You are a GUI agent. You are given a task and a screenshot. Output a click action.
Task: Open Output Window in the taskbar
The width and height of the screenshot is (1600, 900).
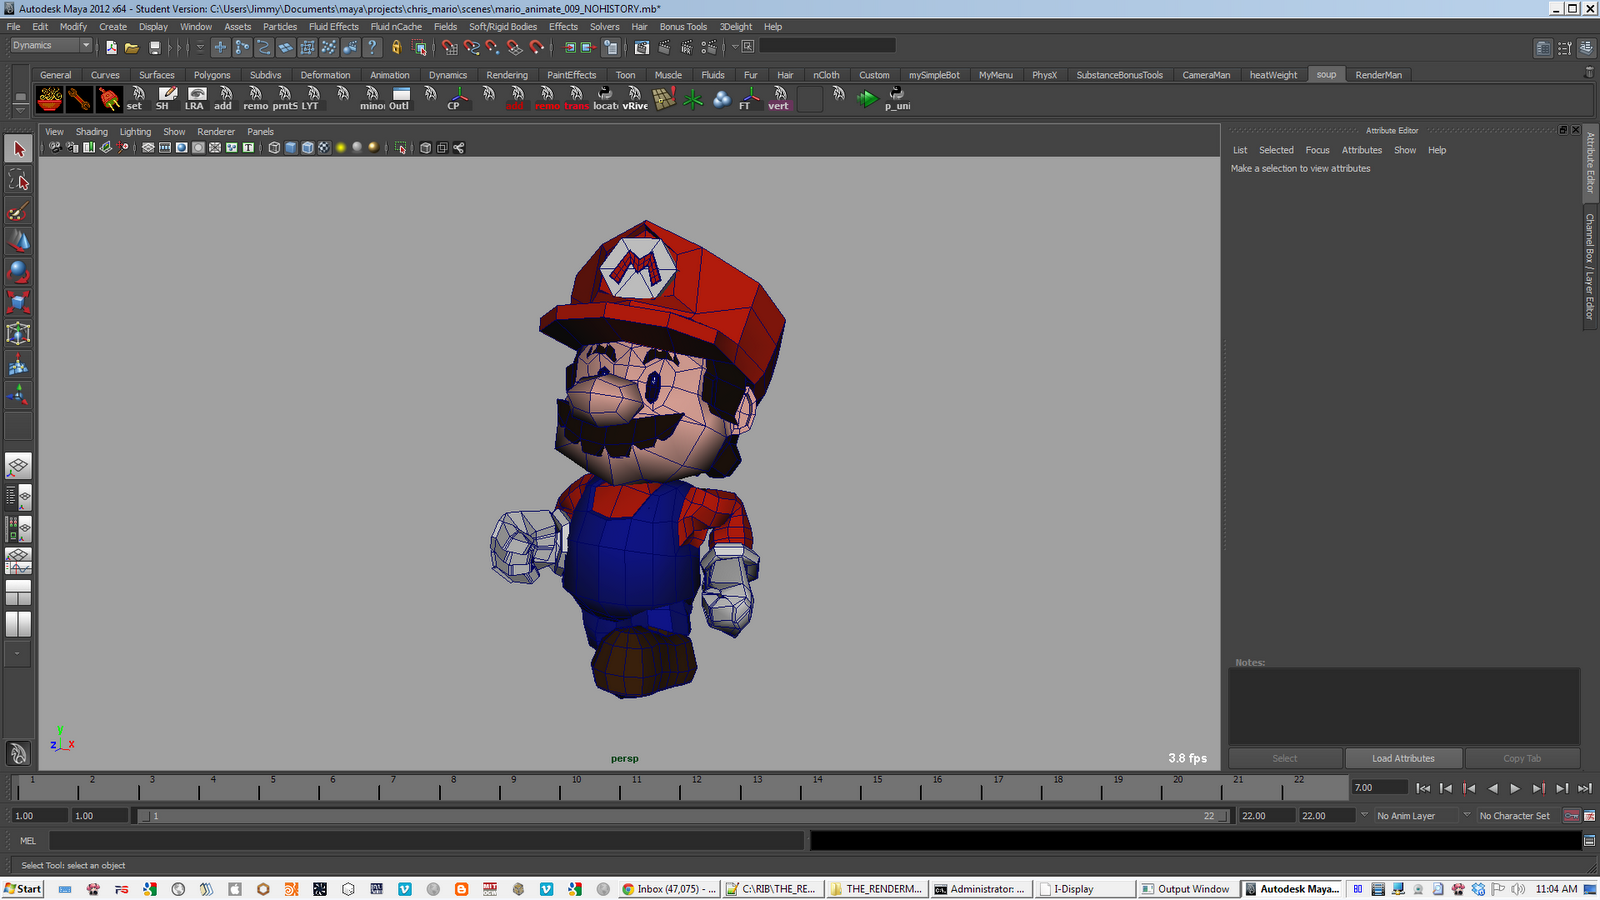1187,889
